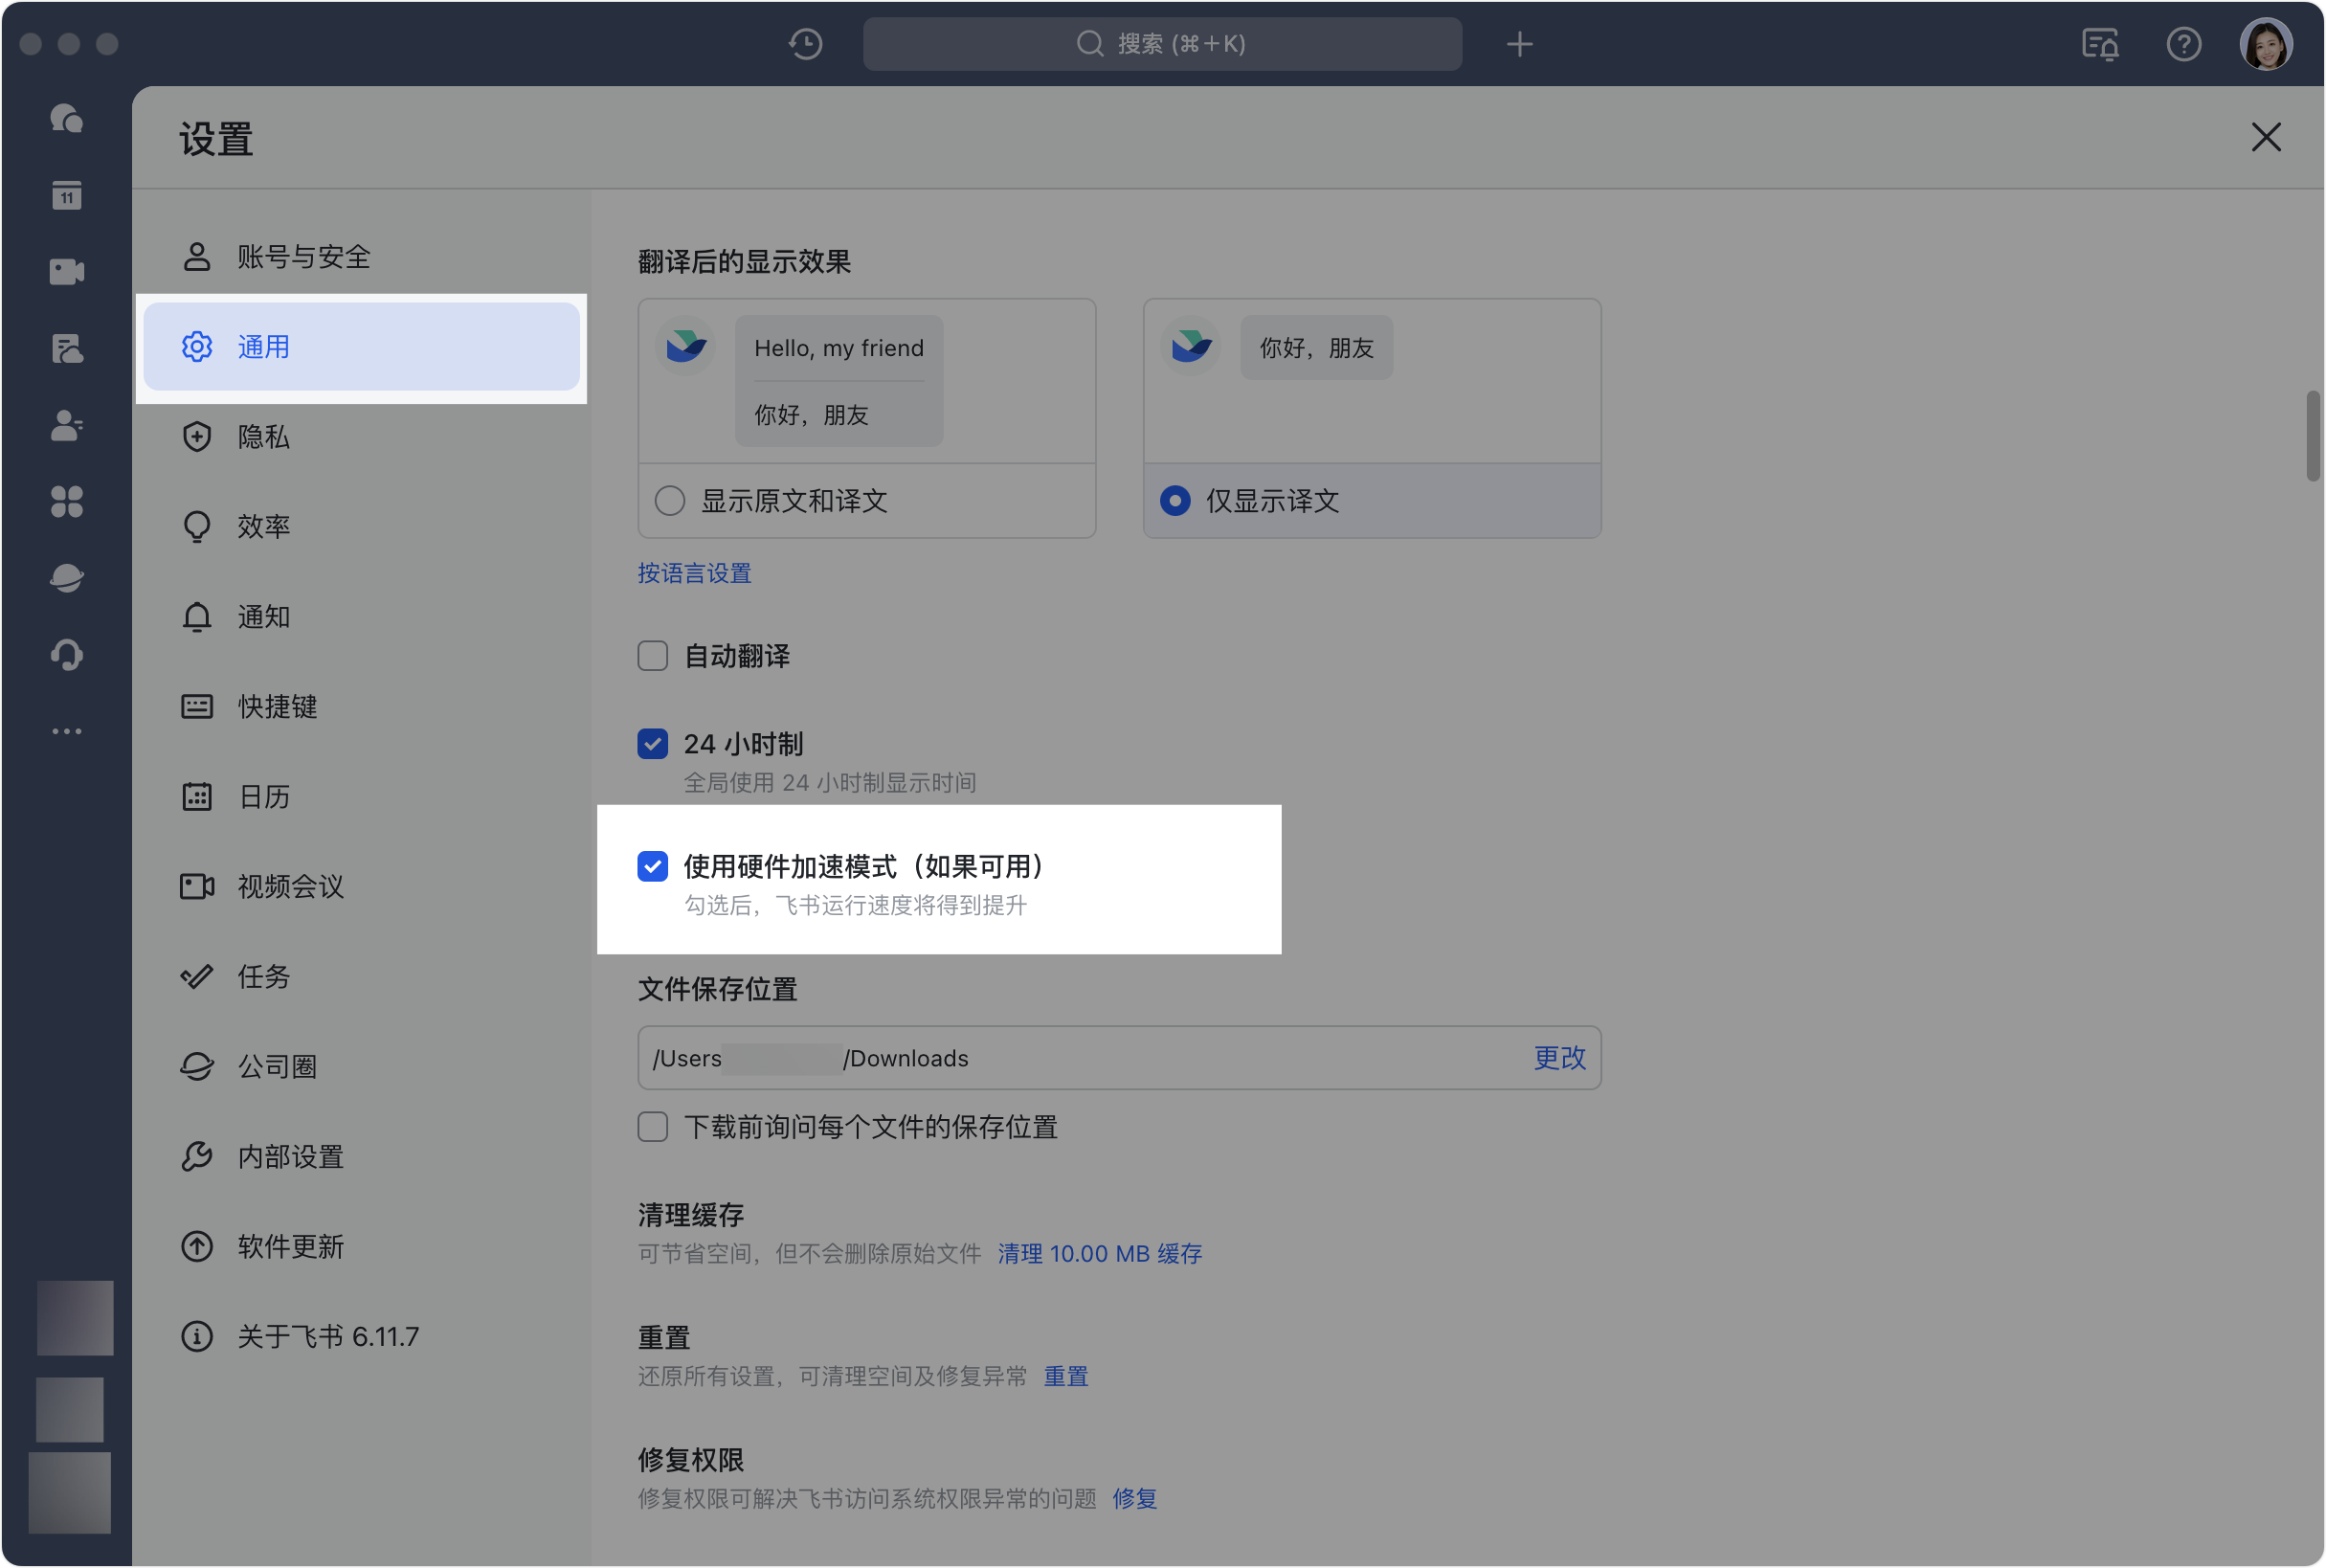Image resolution: width=2326 pixels, height=1568 pixels.
Task: Click the 搜索 search field
Action: point(1162,44)
